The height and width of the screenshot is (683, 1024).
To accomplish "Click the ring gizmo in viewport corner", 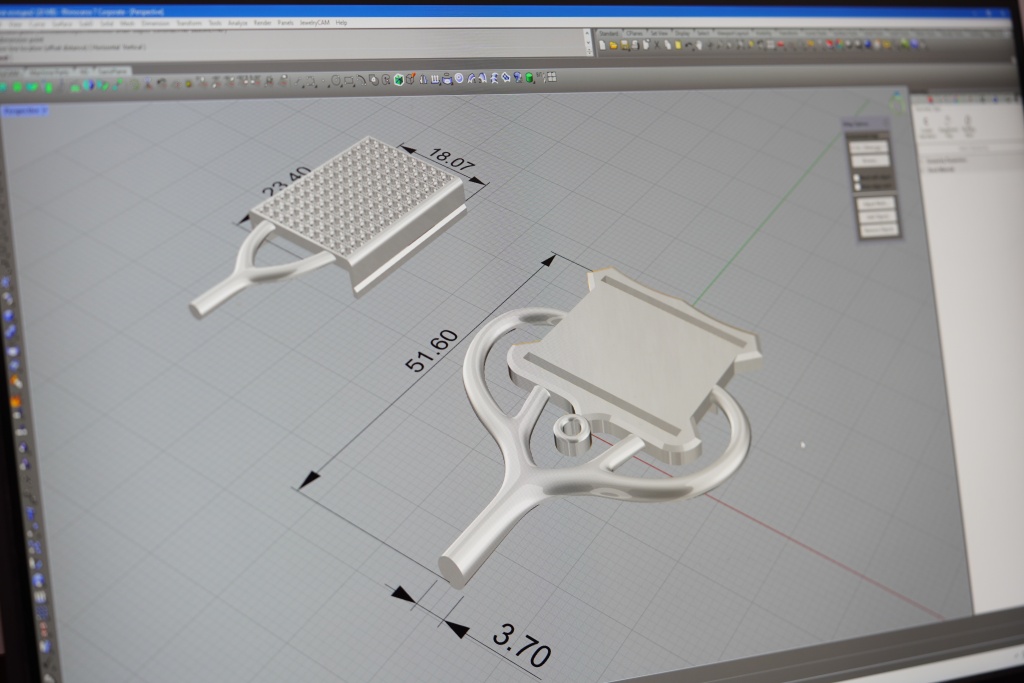I will 899,101.
